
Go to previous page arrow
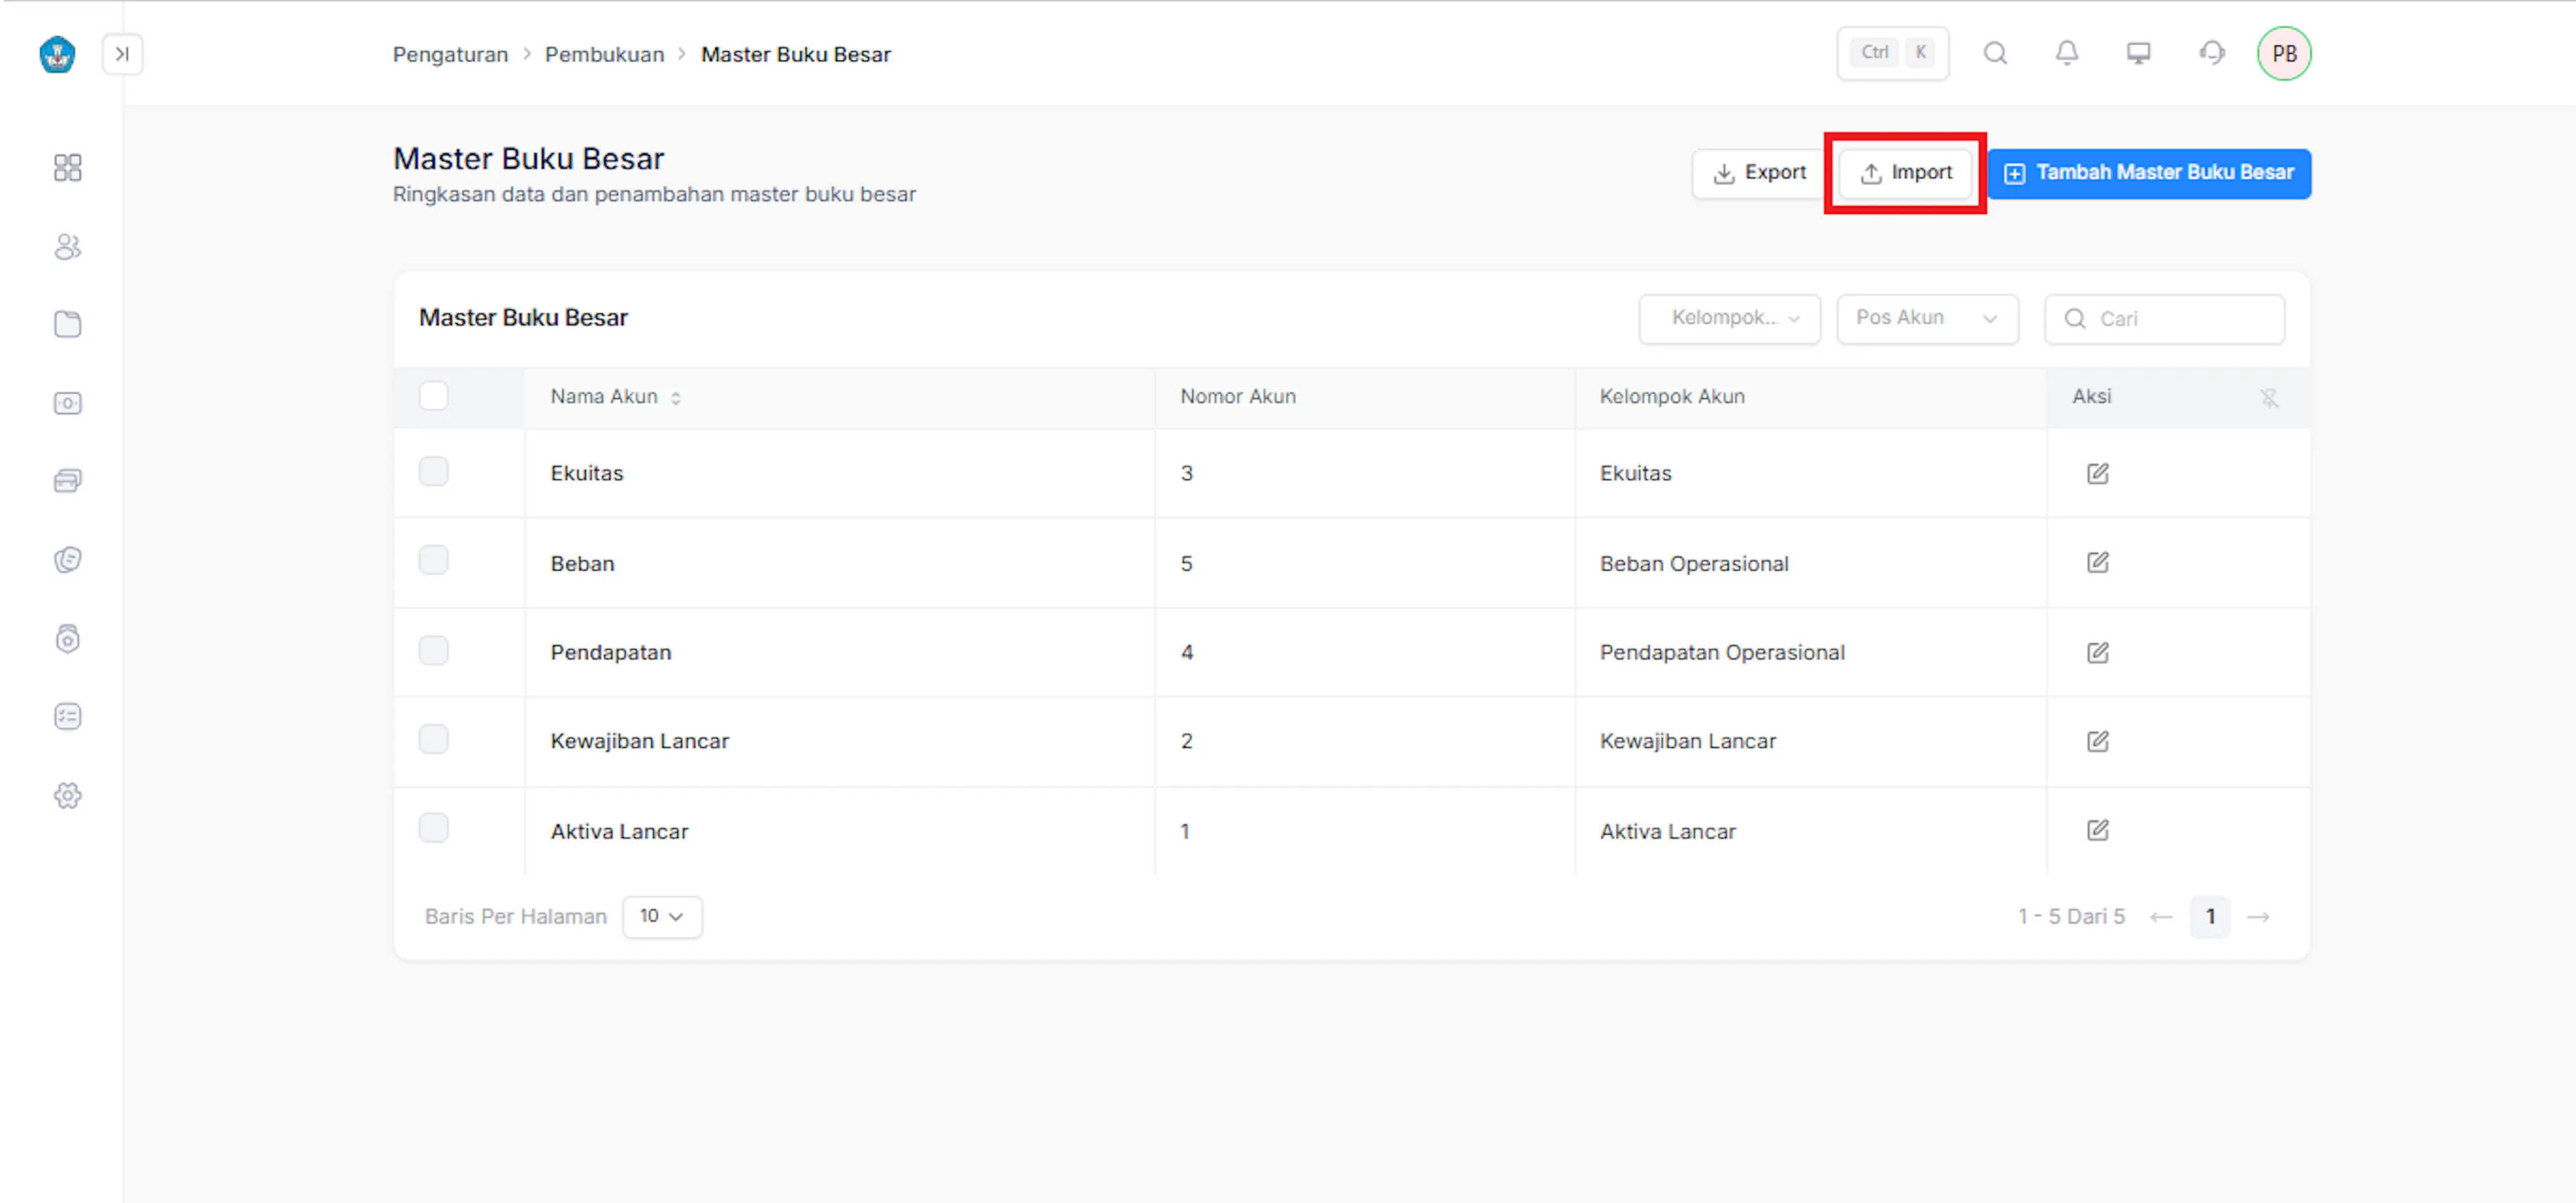pos(2161,917)
